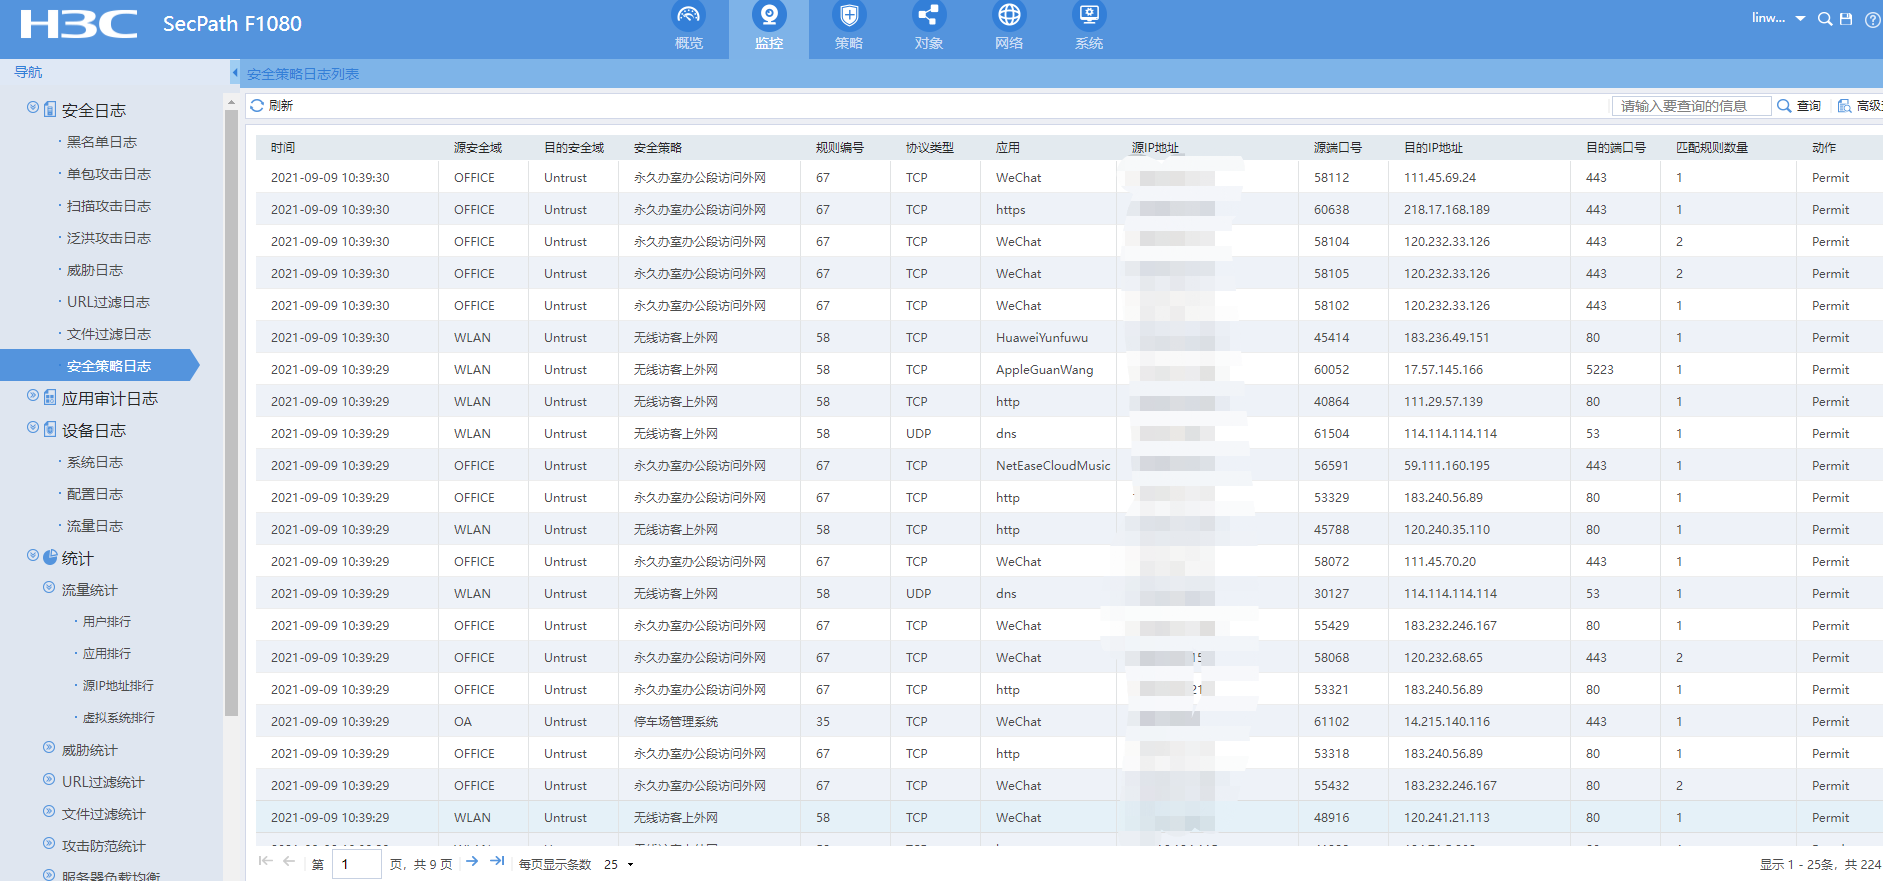The height and width of the screenshot is (881, 1883).
Task: Open the help question mark icon
Action: click(1872, 19)
